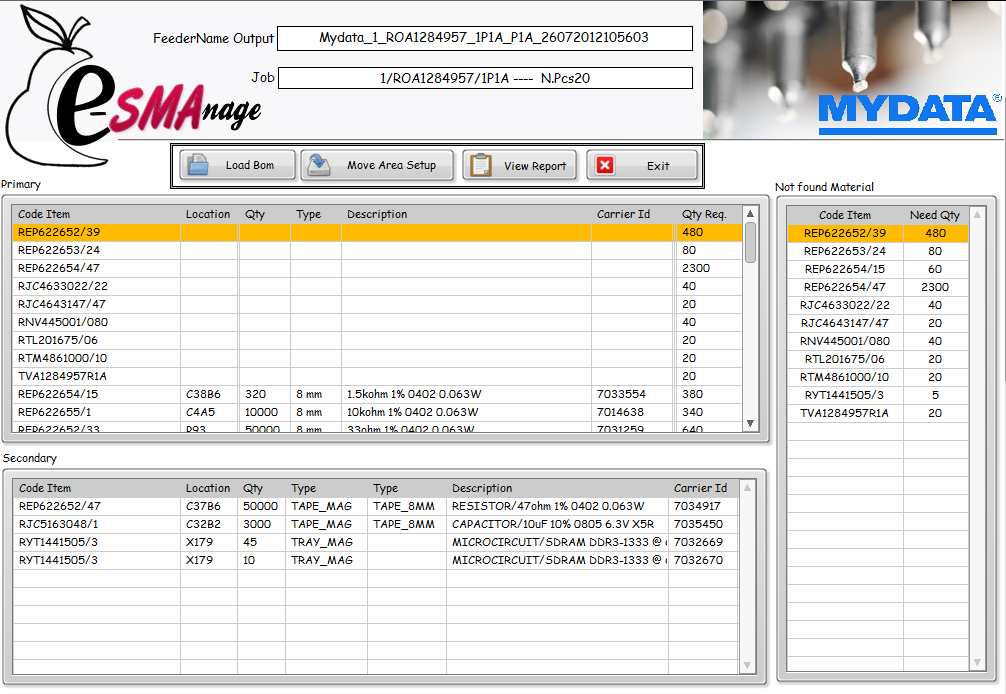Click the FeederName Output text field

[x=484, y=38]
